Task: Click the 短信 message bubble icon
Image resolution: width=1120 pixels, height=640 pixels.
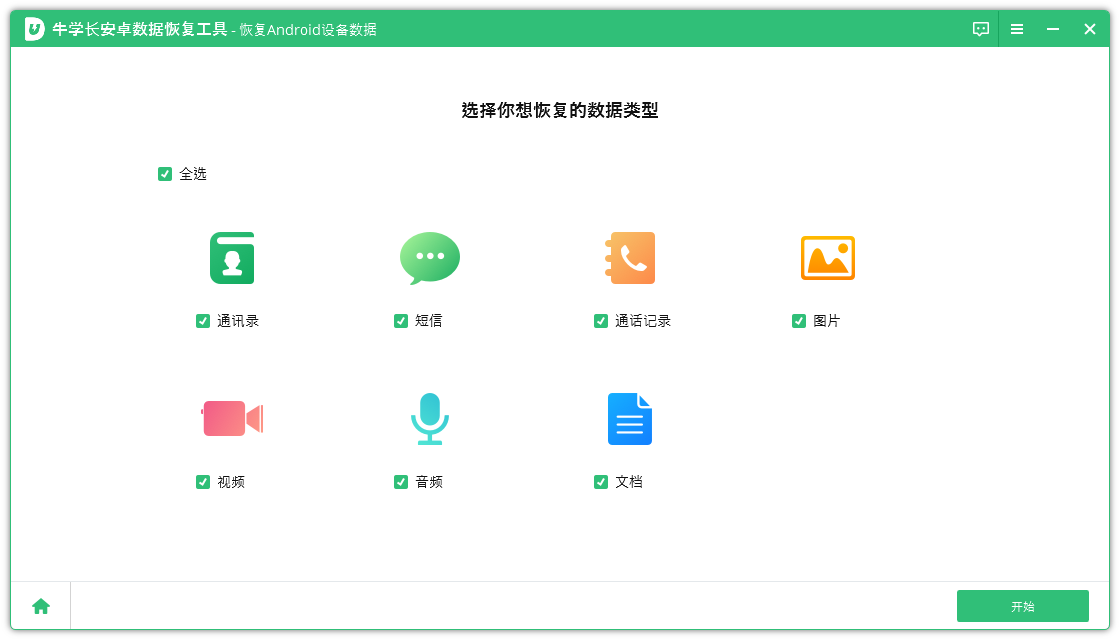Action: pos(430,257)
